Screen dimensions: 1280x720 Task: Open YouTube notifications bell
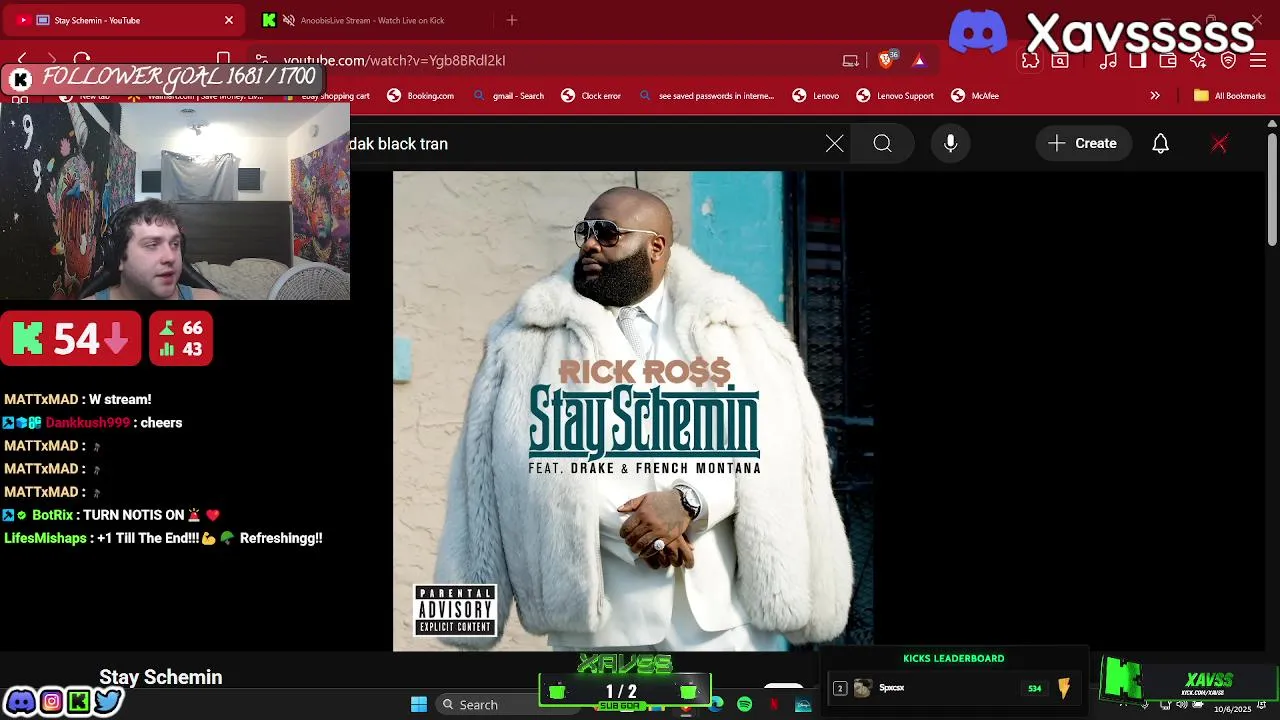[1160, 144]
